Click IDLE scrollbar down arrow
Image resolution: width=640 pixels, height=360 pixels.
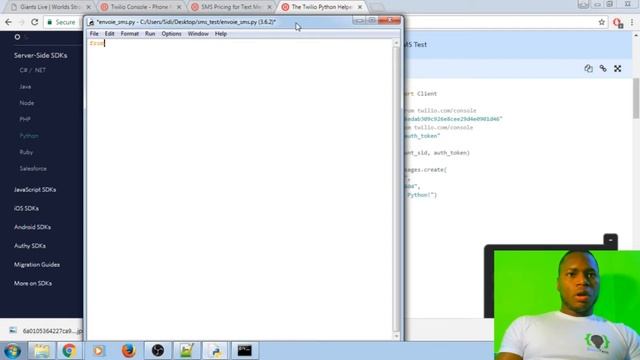[x=396, y=336]
